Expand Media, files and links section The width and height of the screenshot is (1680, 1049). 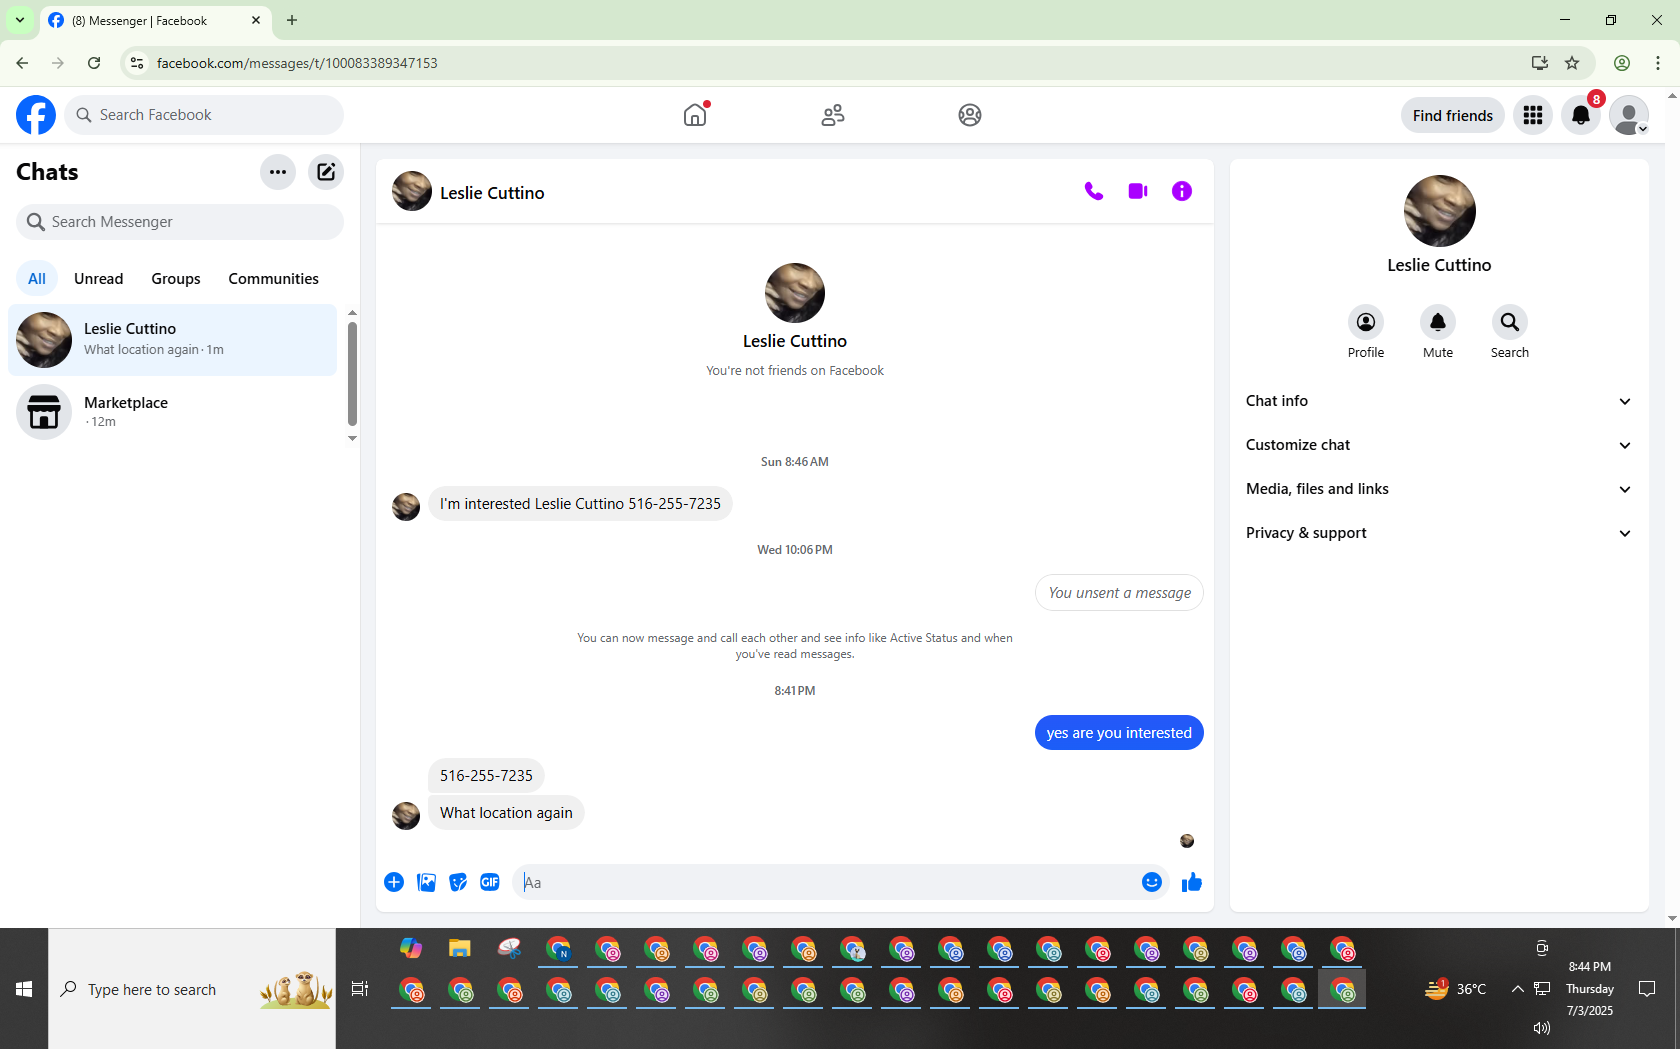tap(1439, 489)
